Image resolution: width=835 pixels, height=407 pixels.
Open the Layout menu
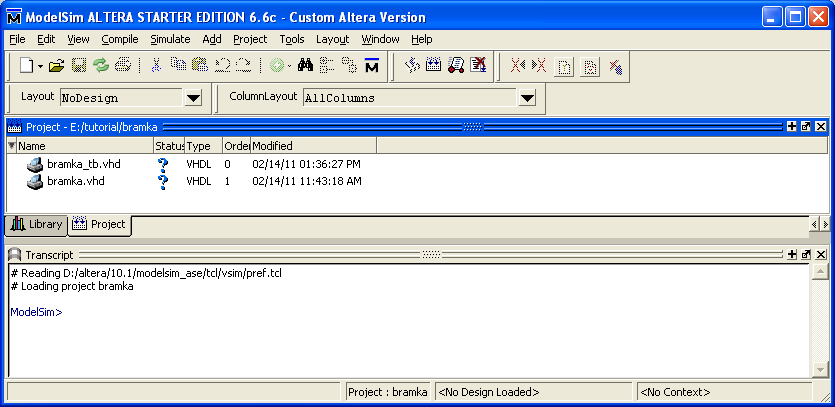coord(332,39)
